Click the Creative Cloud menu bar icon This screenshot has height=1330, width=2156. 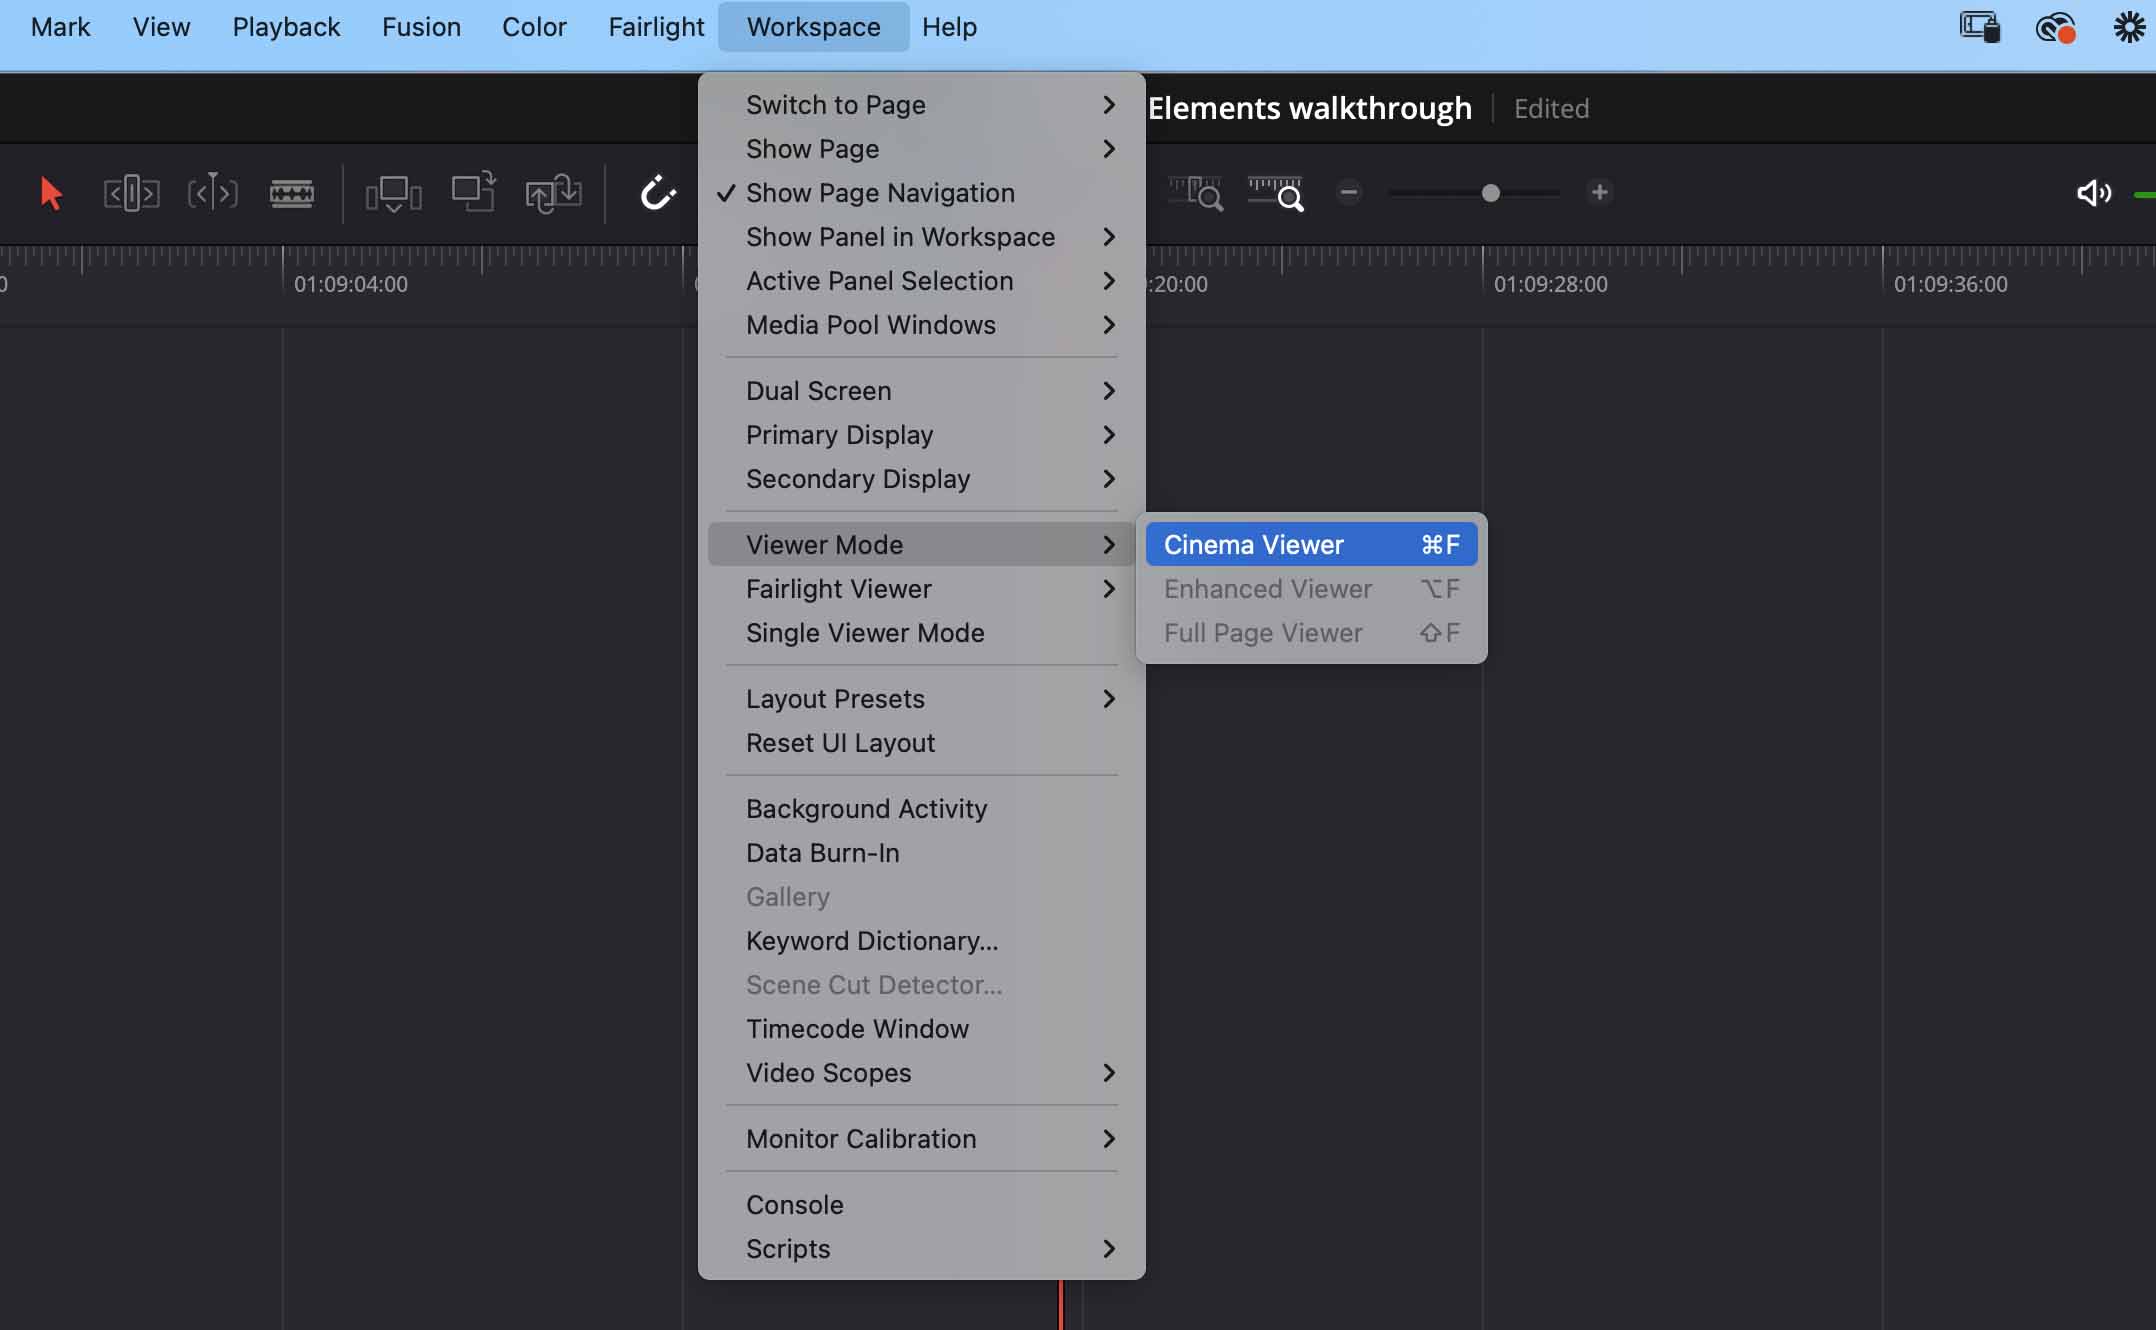(2055, 27)
